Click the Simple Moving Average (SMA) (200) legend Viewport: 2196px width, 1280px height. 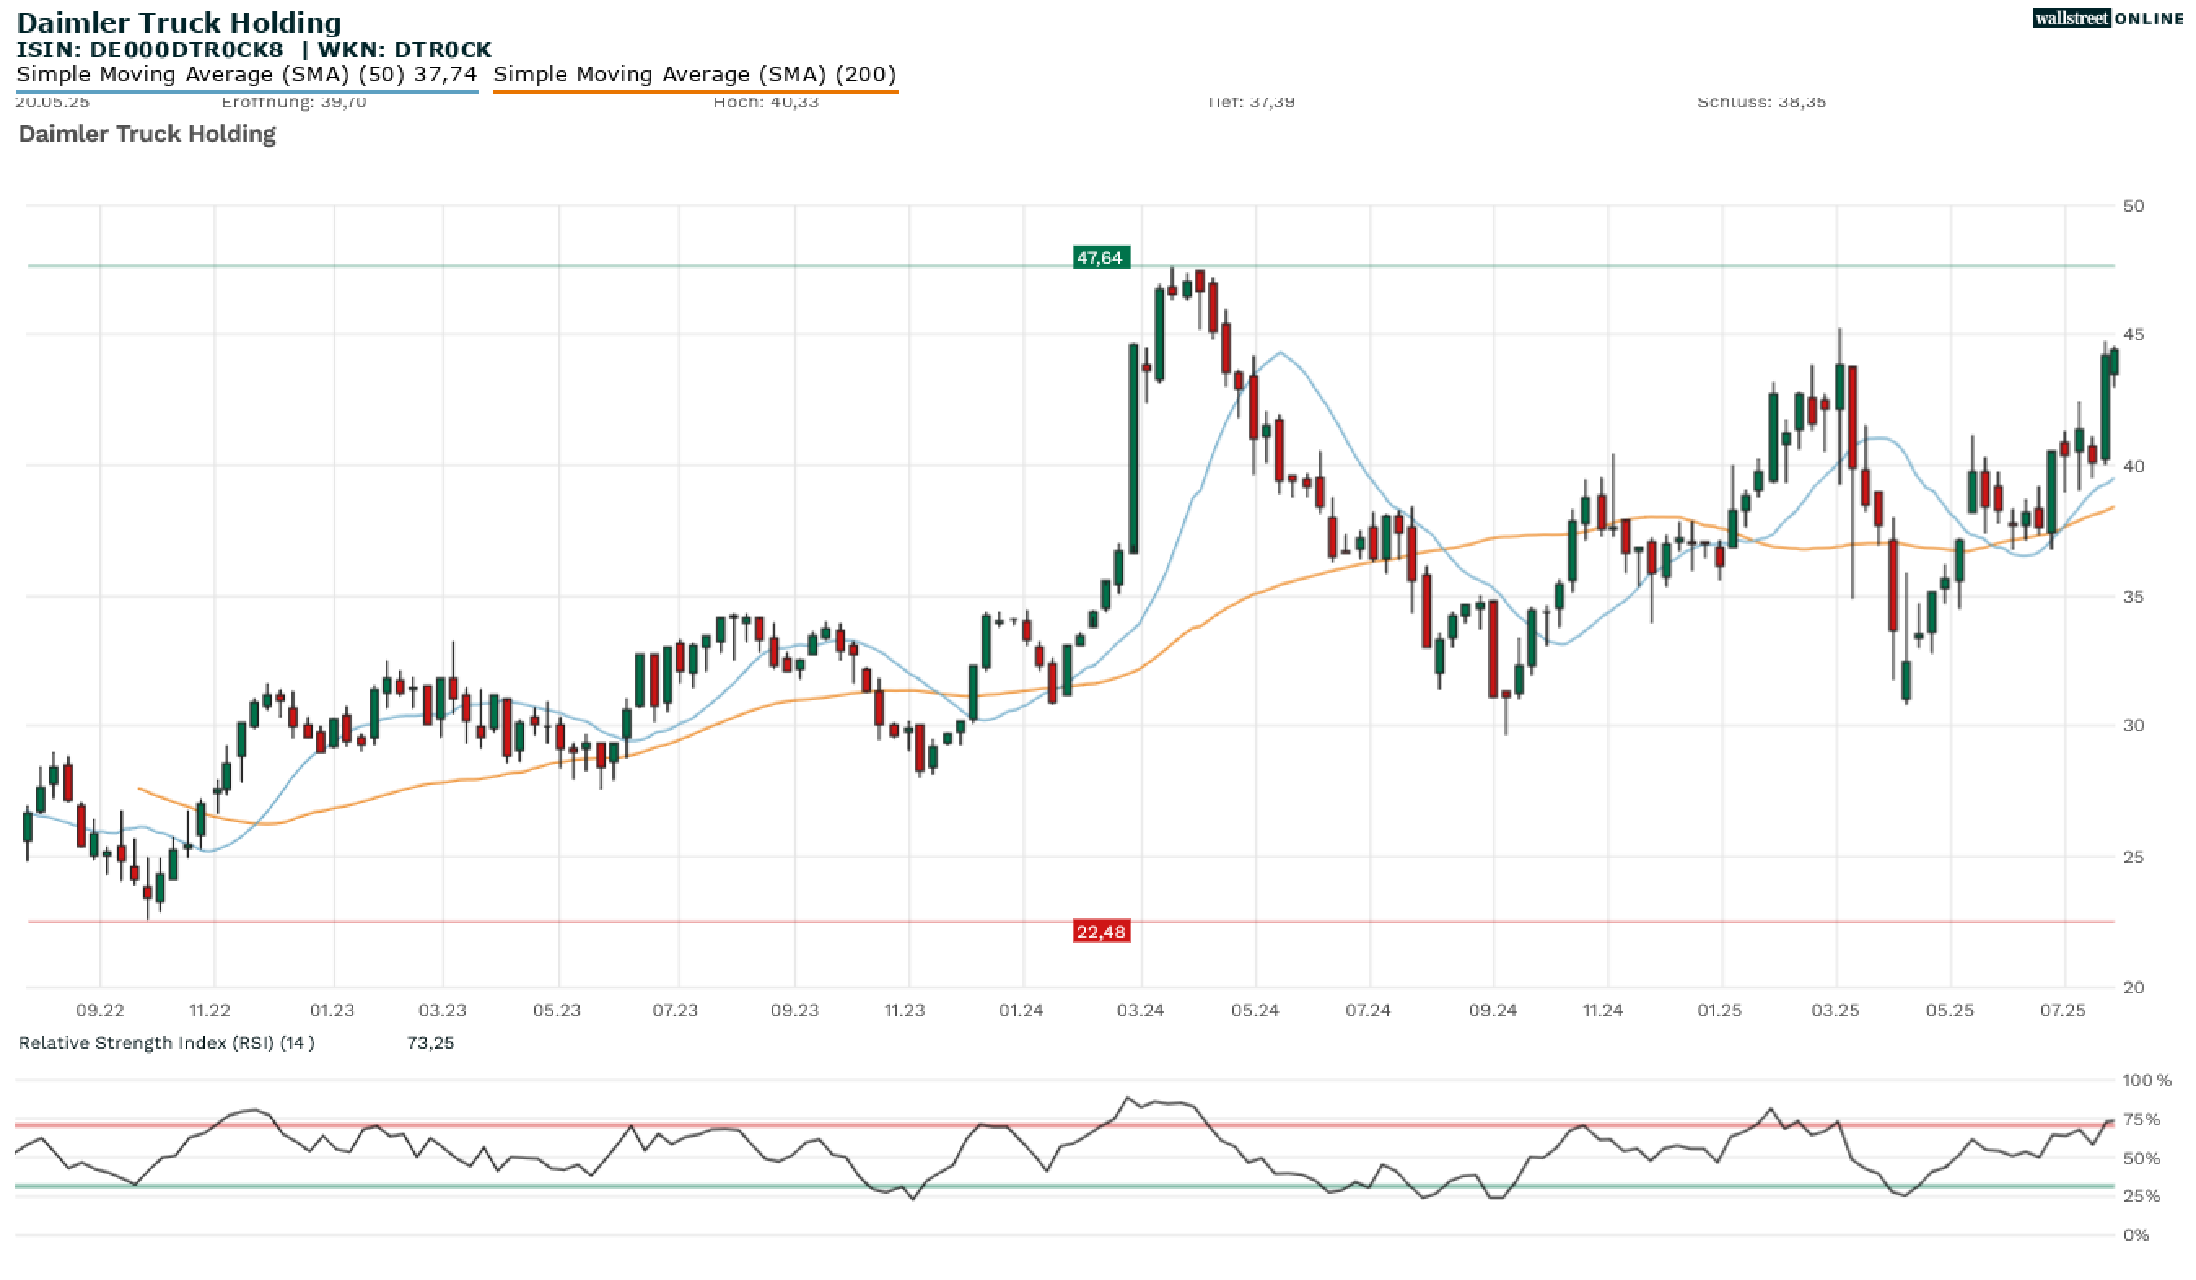695,74
